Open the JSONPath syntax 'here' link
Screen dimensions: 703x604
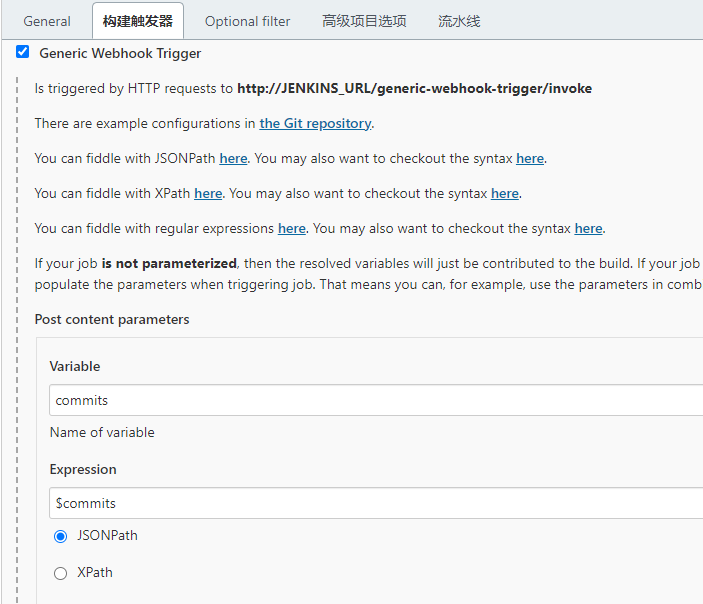530,159
